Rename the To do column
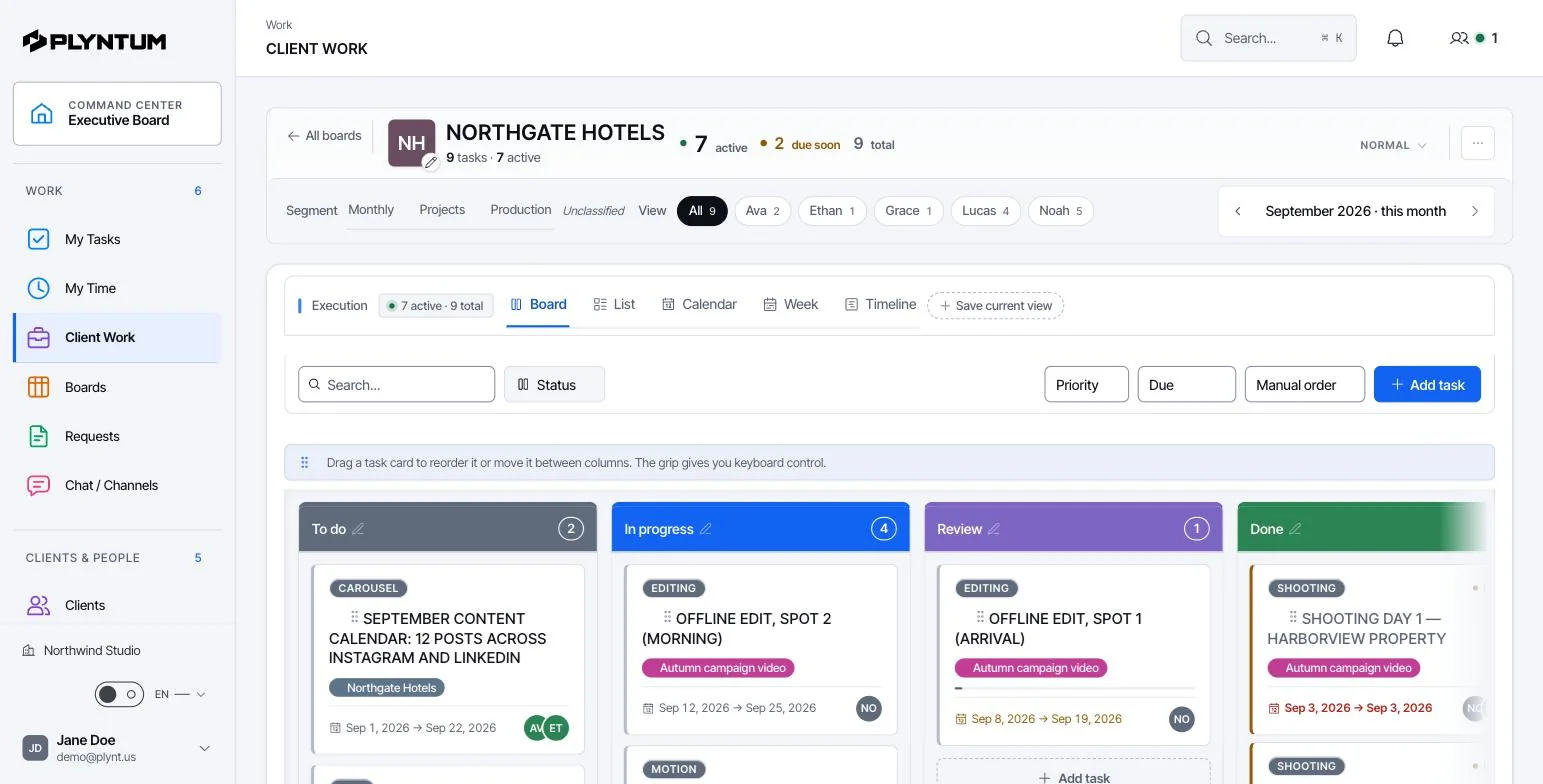 click(358, 529)
